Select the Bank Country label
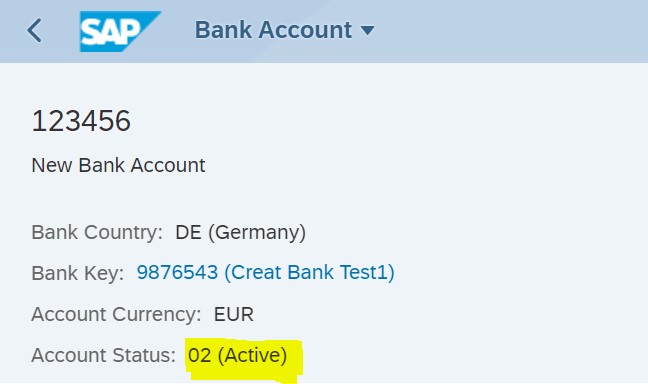Viewport: 648px width, 384px height. [97, 232]
